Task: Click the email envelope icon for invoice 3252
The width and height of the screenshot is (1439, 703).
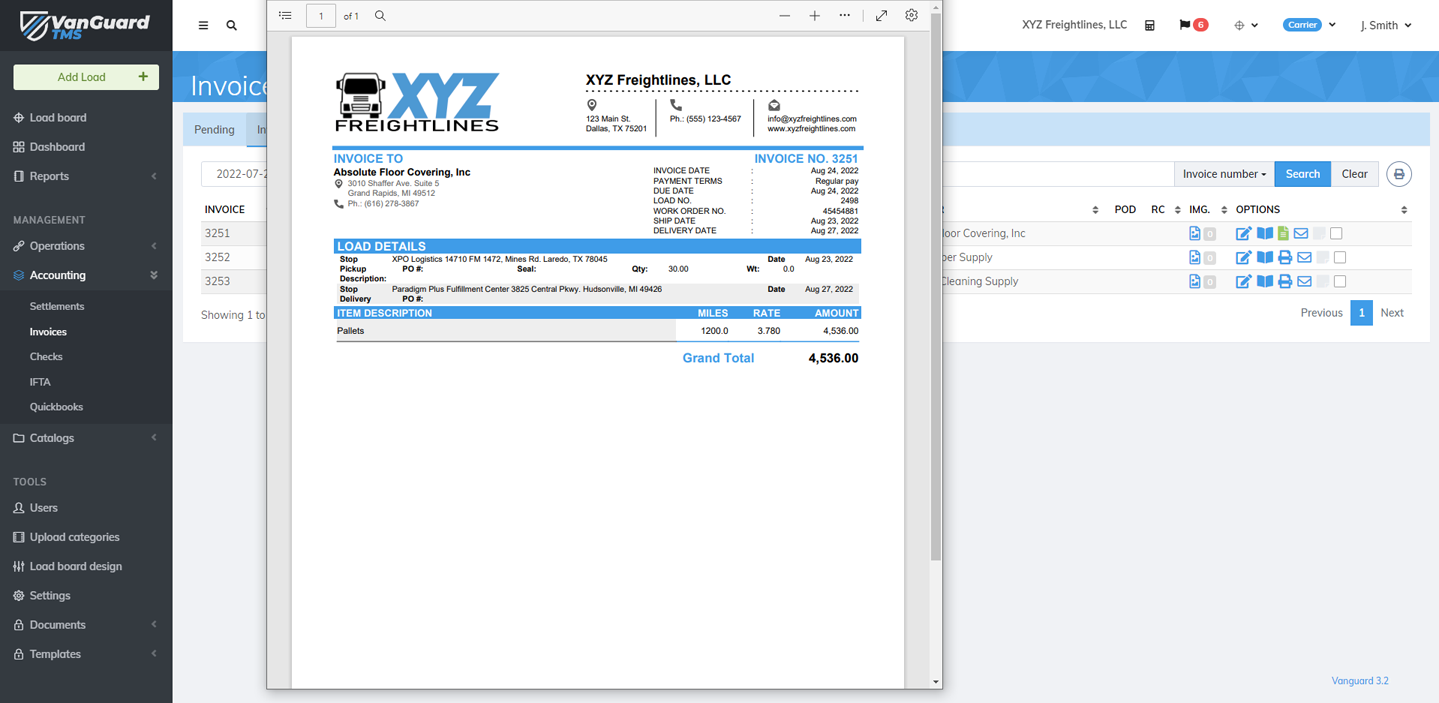Action: 1304,258
